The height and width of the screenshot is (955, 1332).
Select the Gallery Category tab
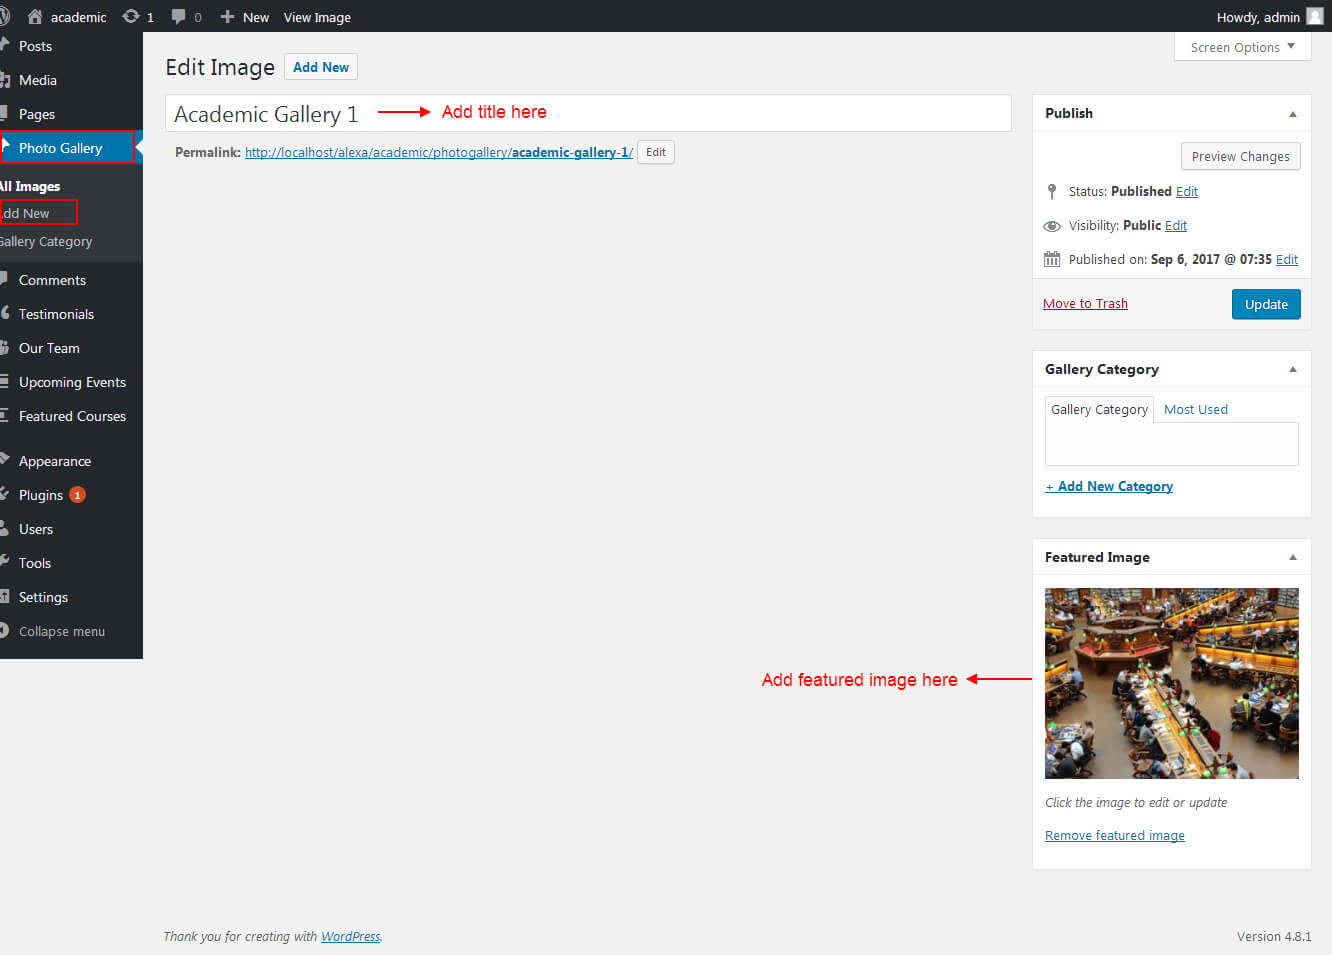1099,409
